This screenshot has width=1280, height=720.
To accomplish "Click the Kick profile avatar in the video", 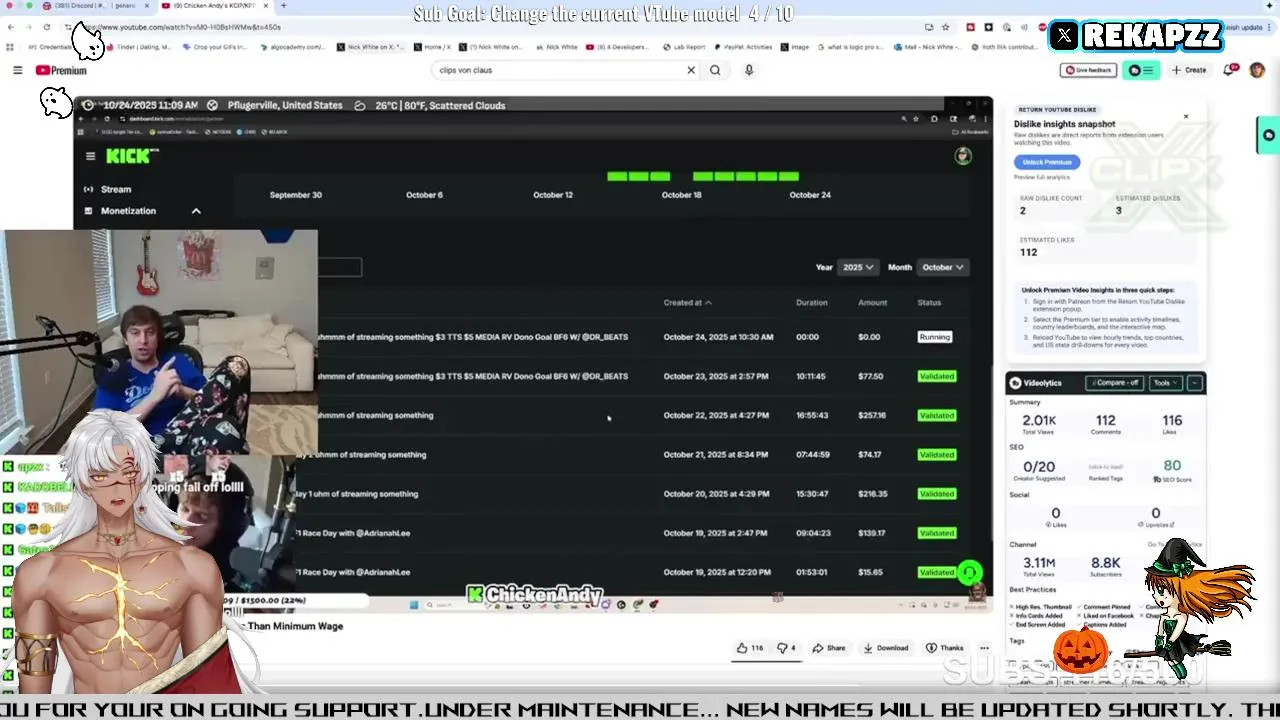I will 963,156.
